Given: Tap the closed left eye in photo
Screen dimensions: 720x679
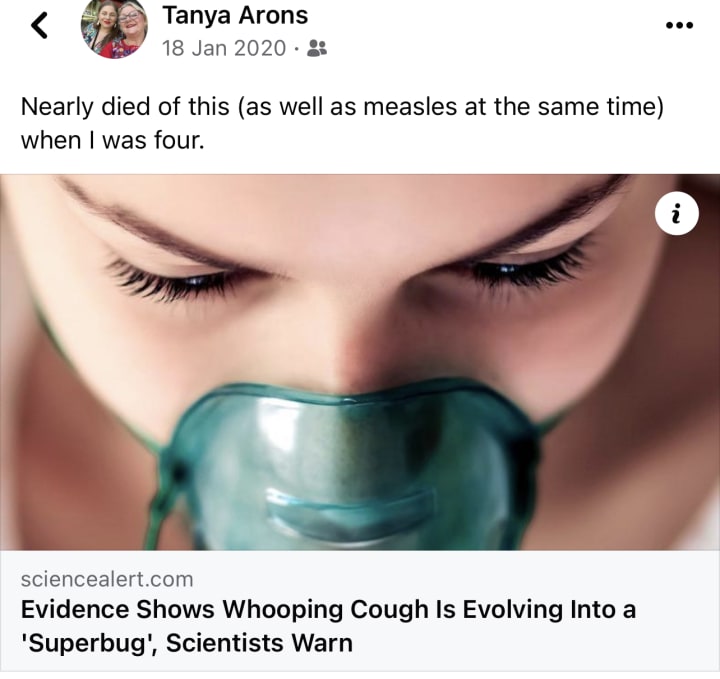Looking at the screenshot, I should 172,275.
